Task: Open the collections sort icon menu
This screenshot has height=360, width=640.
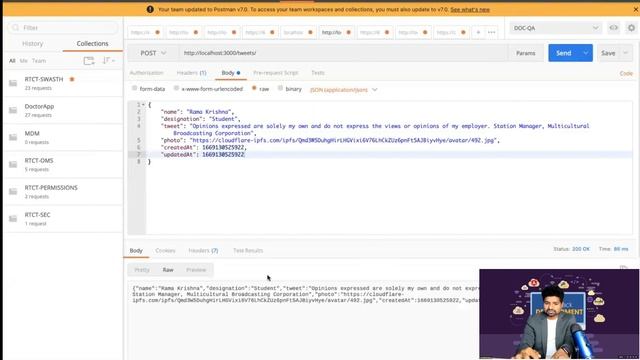Action: (108, 60)
